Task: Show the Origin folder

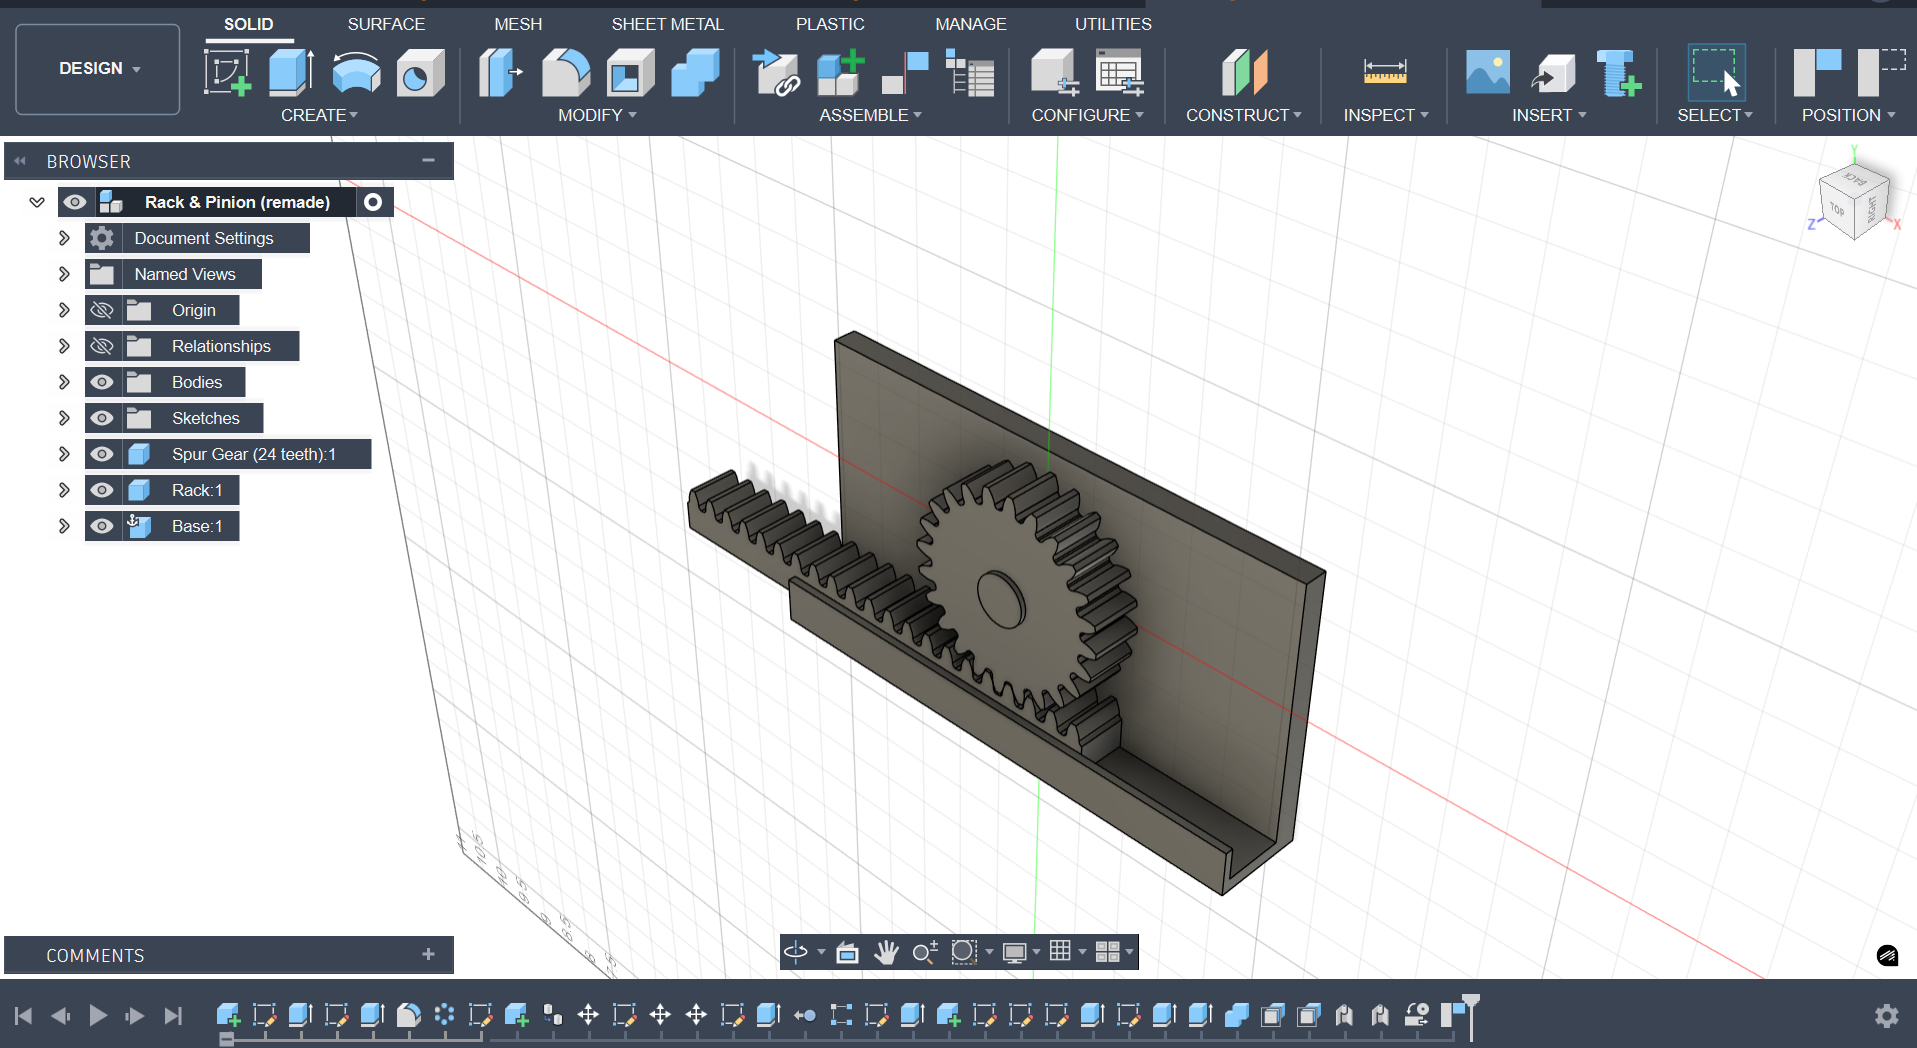Action: 101,310
